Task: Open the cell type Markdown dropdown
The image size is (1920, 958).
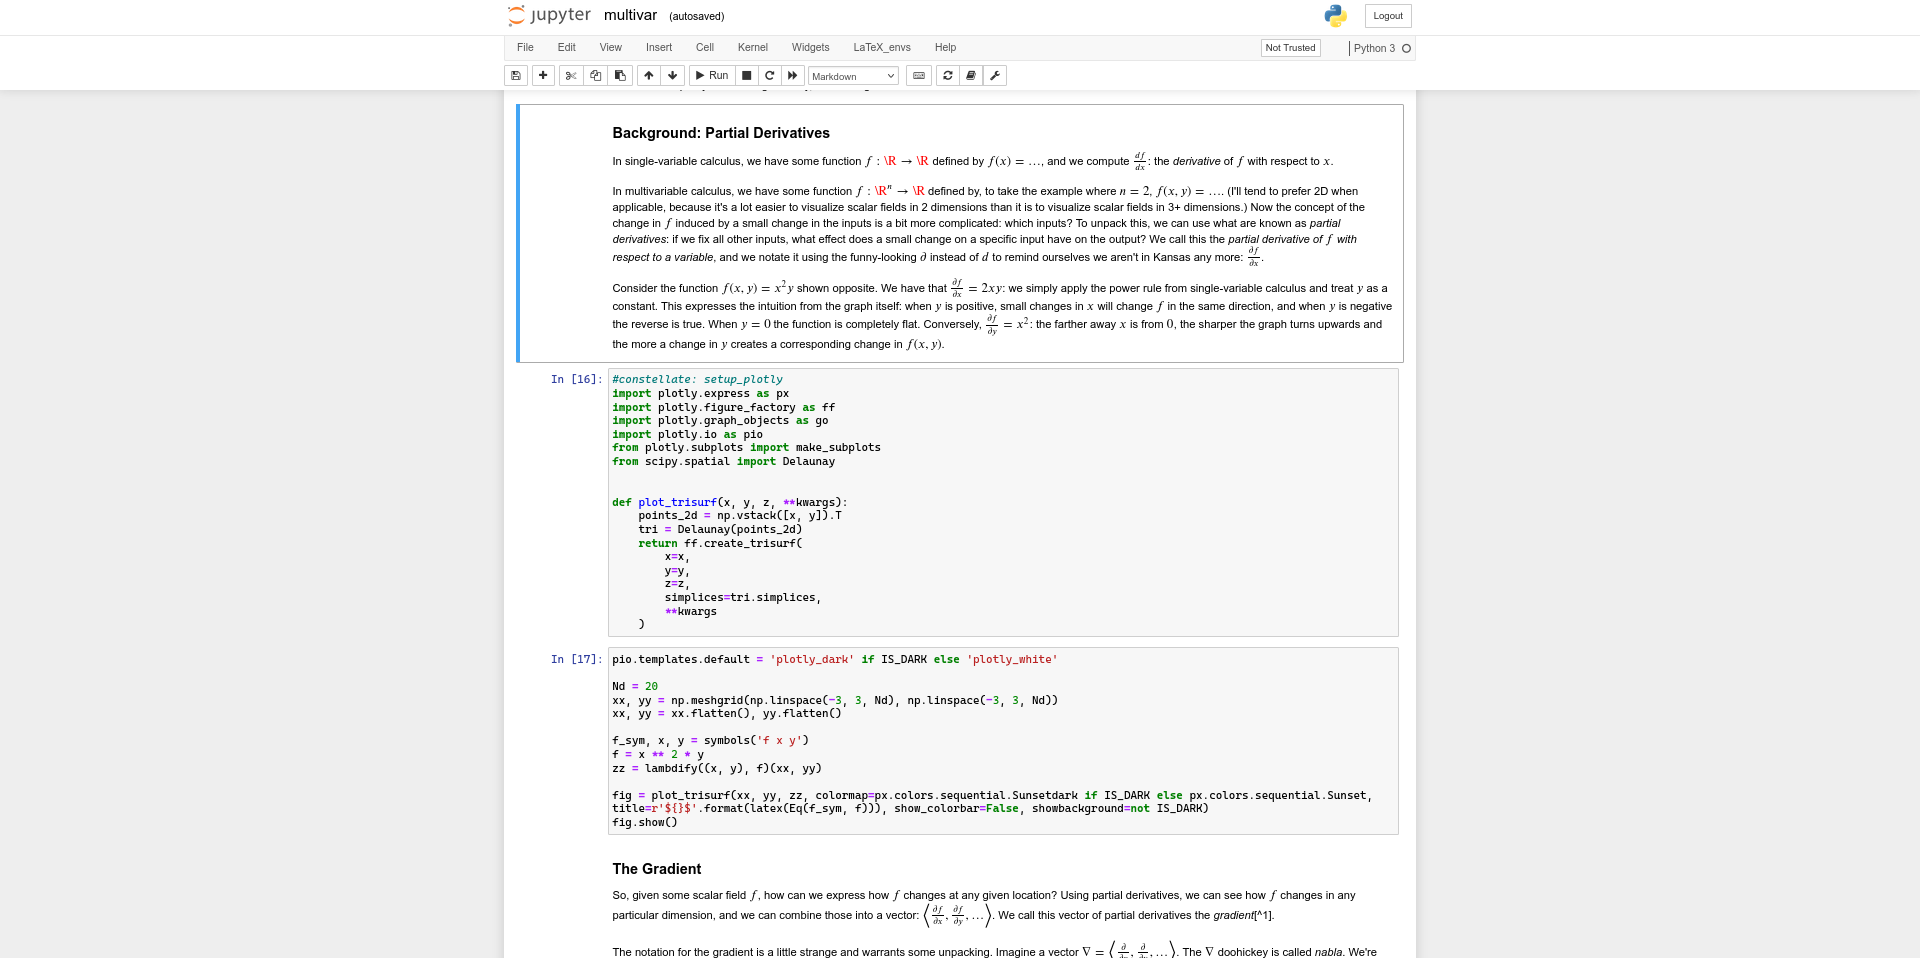Action: (x=852, y=76)
